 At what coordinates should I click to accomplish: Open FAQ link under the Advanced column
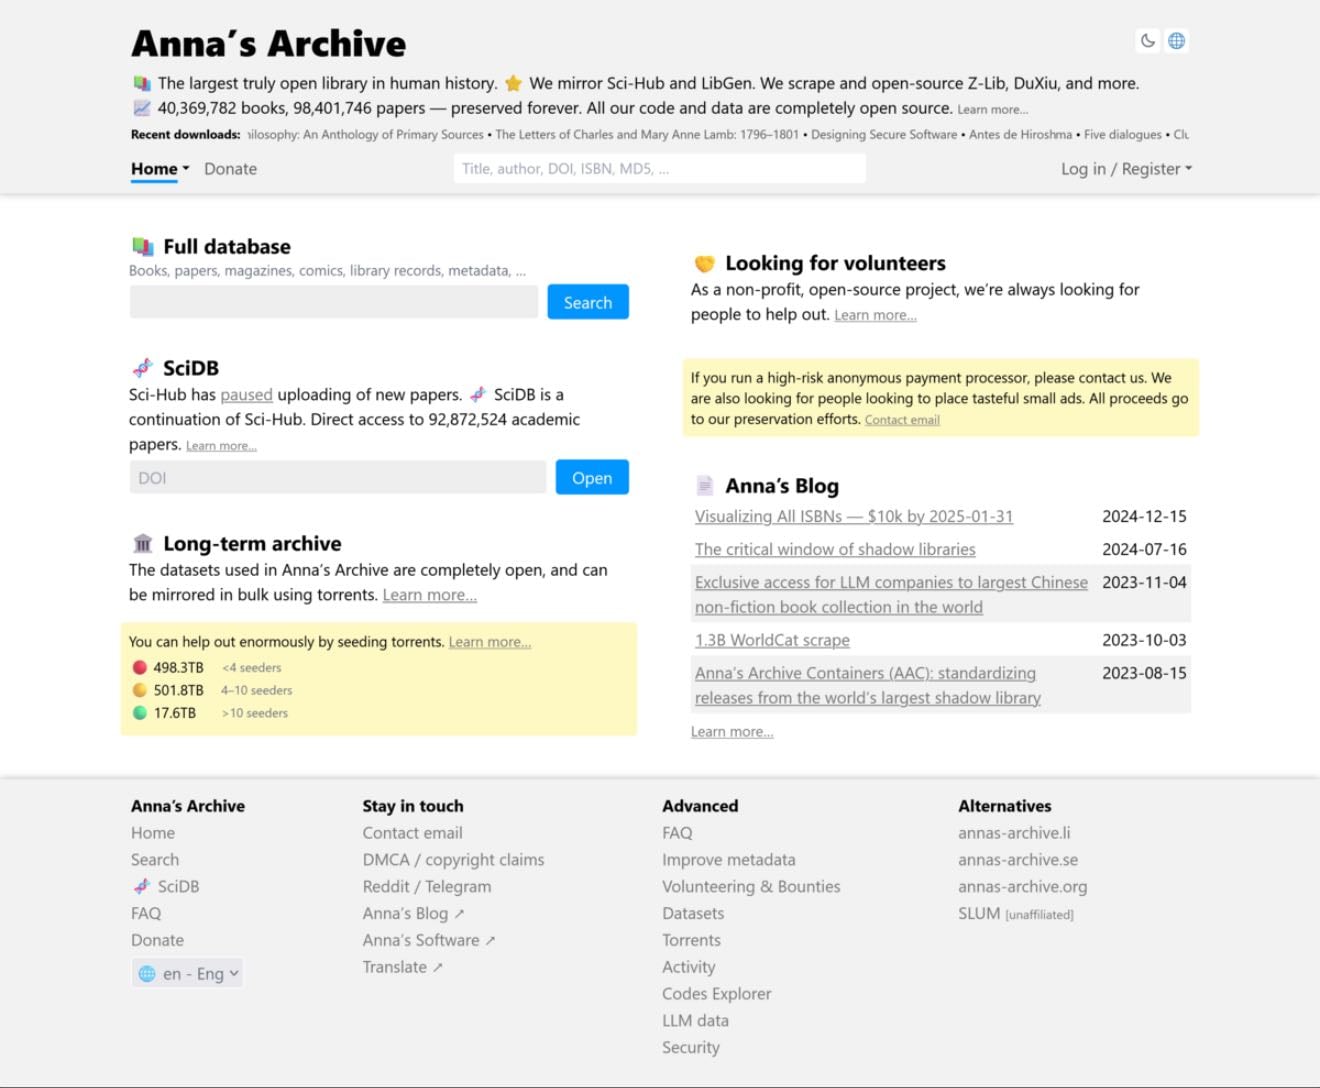pyautogui.click(x=677, y=833)
